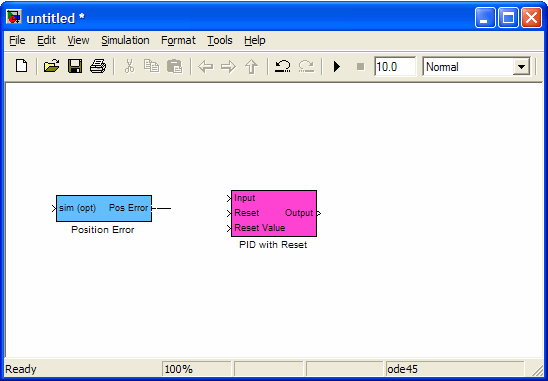Create a new model with blank page icon
Screen dimensions: 548x381
[x=22, y=66]
